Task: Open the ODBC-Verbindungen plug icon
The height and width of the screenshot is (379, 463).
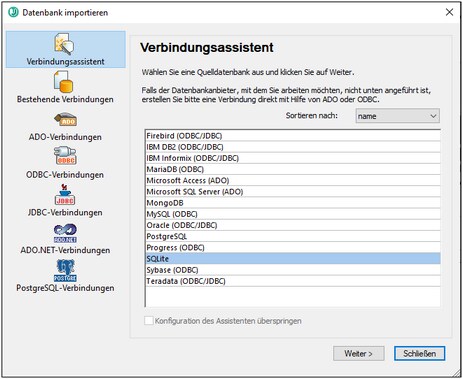Action: (65, 156)
